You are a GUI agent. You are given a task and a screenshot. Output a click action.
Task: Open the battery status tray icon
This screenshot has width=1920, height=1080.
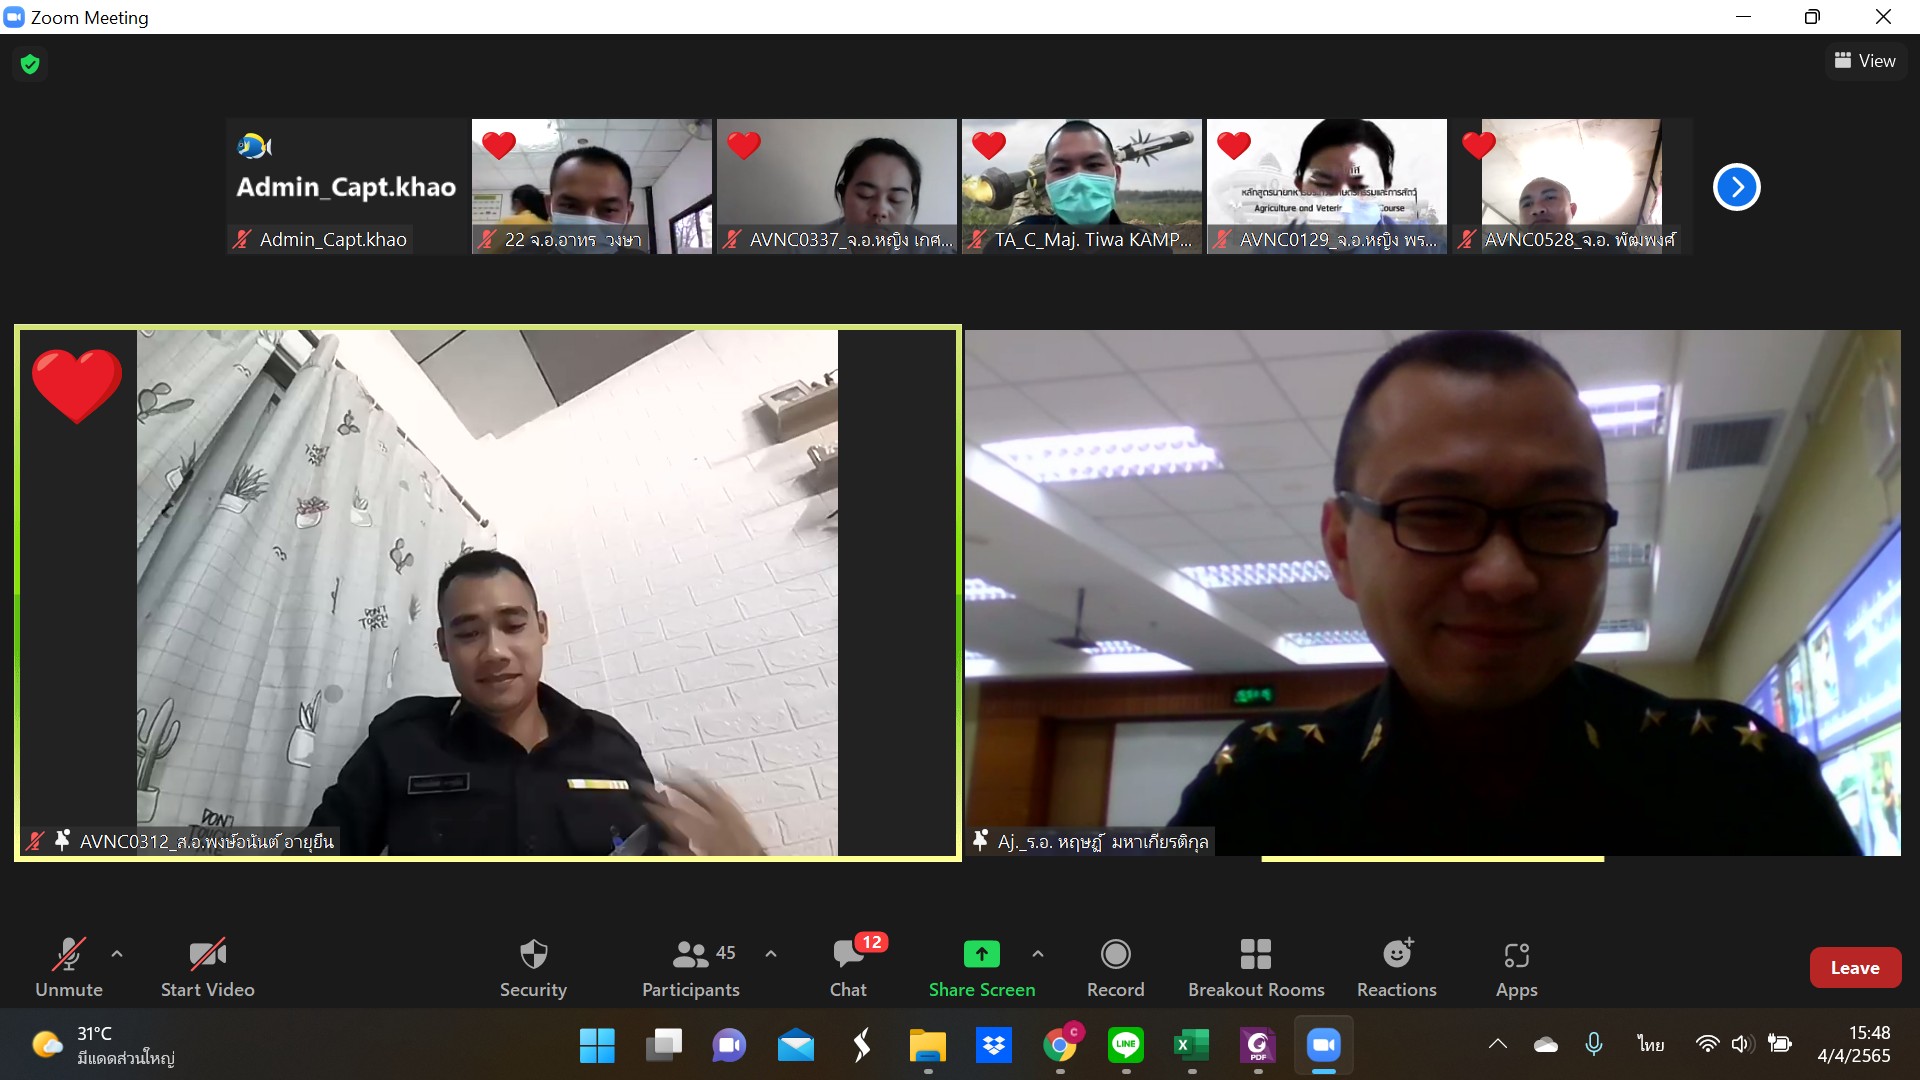coord(1780,1044)
